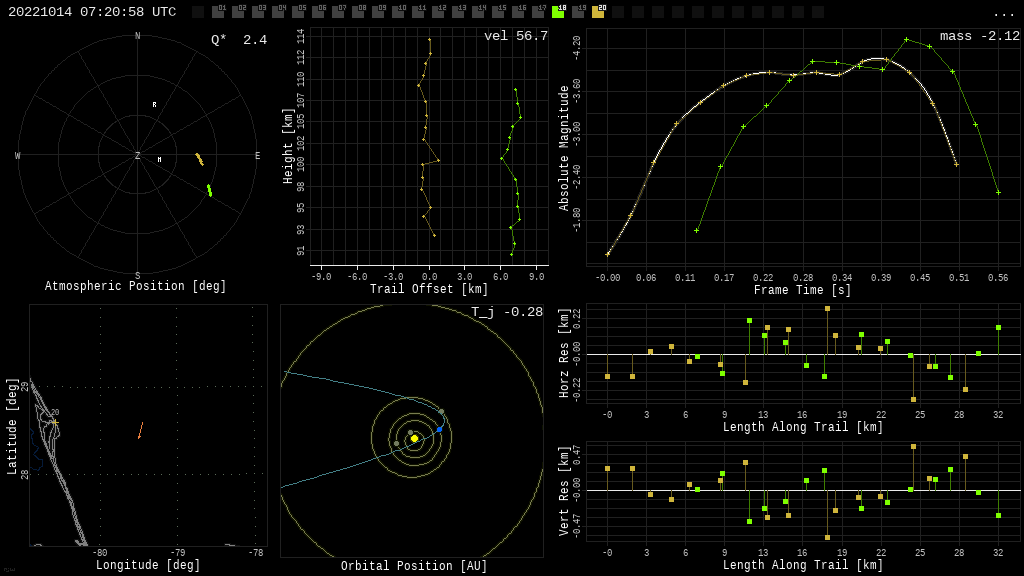The image size is (1024, 576).
Task: Click the red meteor ground track on map
Action: (140, 430)
